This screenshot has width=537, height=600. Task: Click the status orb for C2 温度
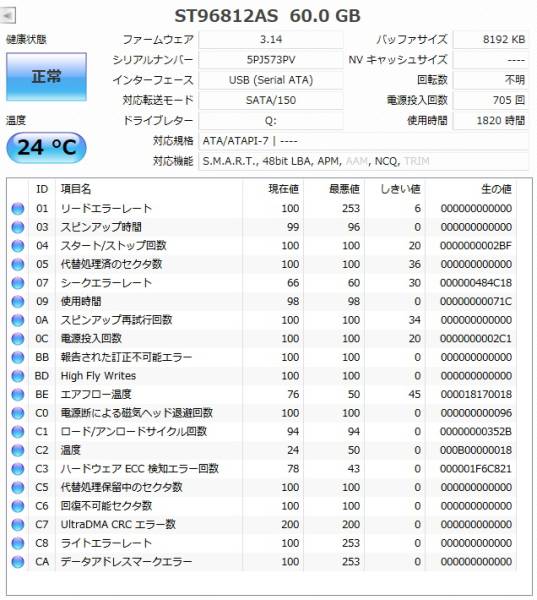pos(18,450)
